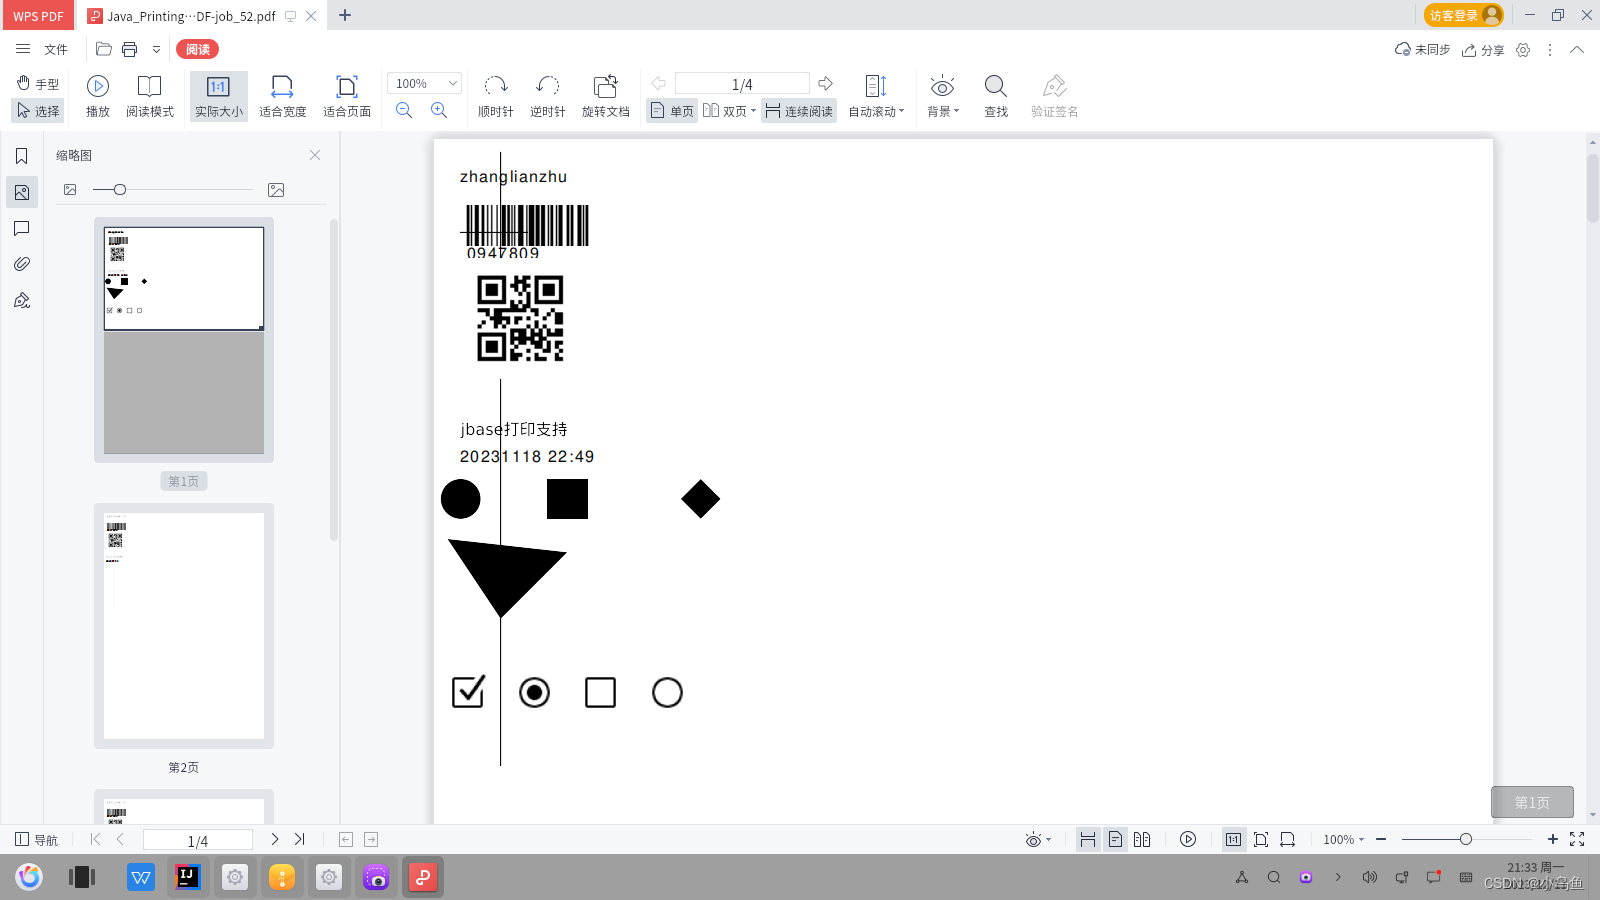Viewport: 1600px width, 900px height.
Task: Toggle the reading mode pill button
Action: 197,49
